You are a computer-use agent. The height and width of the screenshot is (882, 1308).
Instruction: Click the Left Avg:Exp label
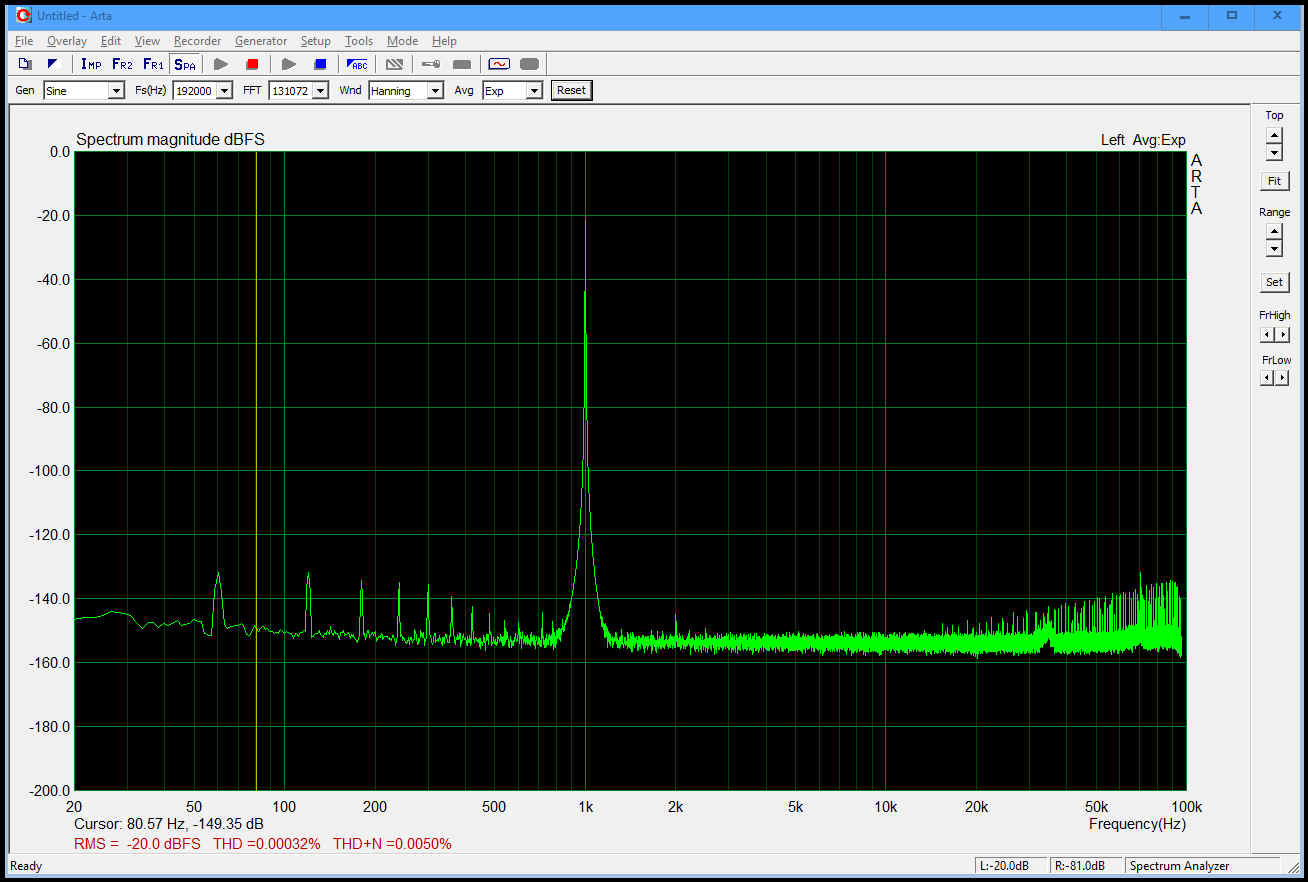point(1143,140)
